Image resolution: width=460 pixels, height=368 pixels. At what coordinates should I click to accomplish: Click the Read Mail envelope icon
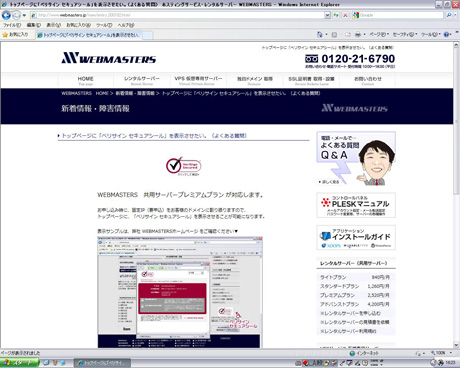click(x=348, y=34)
